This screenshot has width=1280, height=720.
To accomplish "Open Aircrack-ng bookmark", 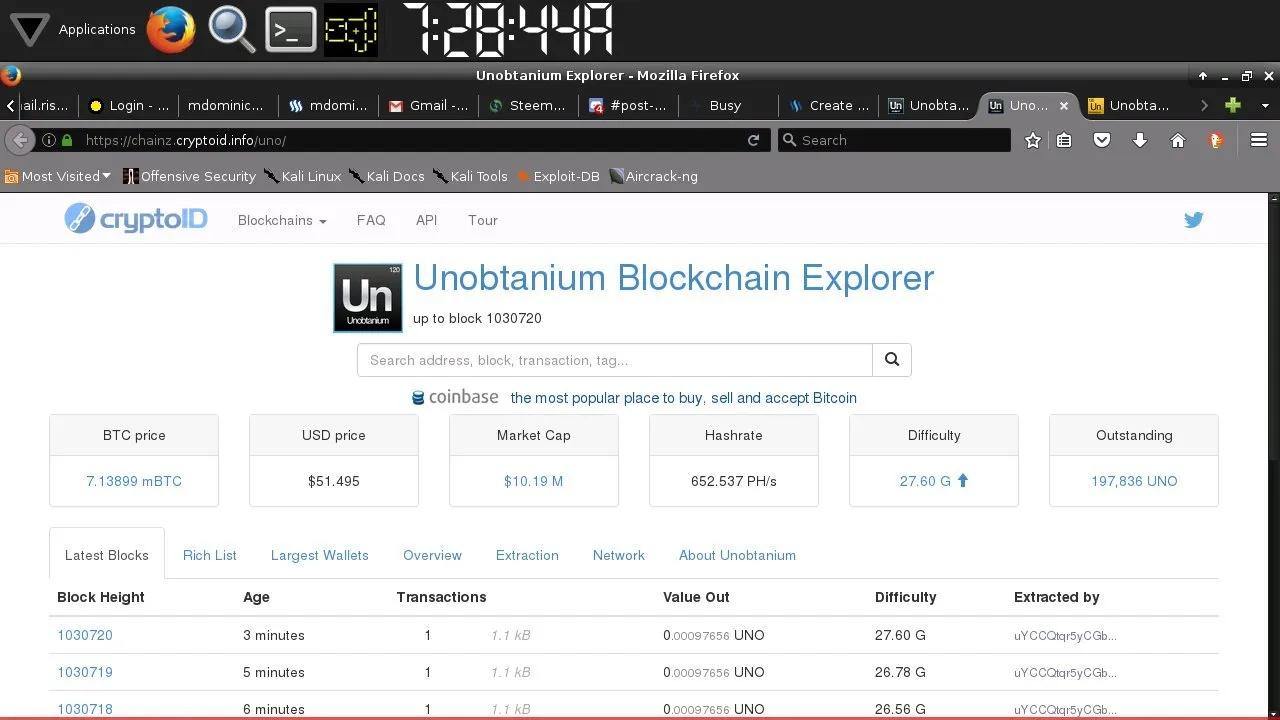I will (x=653, y=176).
